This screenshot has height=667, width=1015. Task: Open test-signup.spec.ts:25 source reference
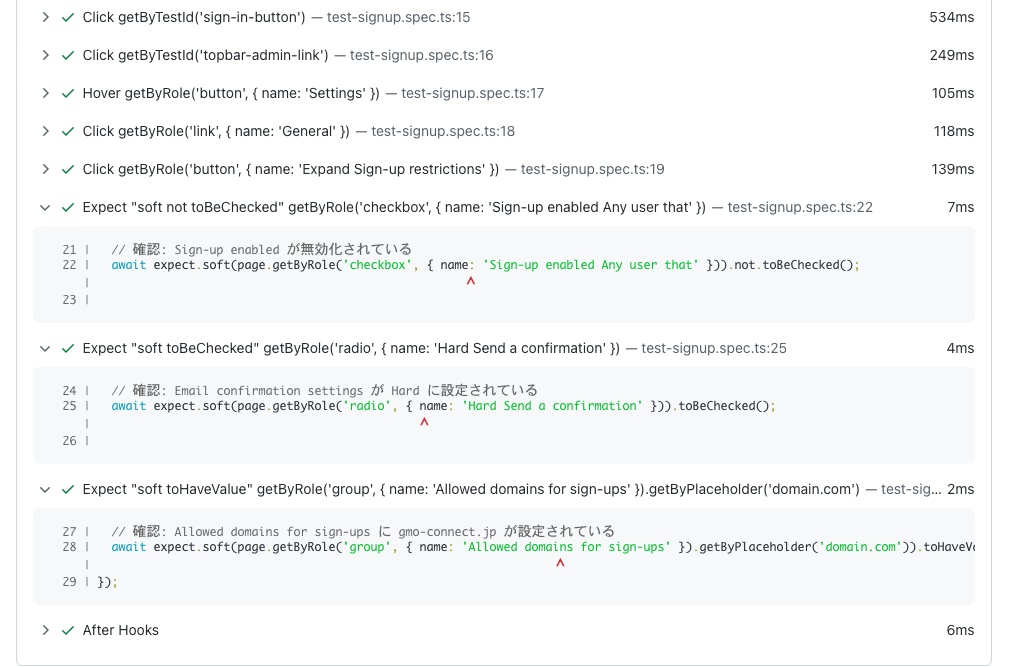(x=714, y=348)
